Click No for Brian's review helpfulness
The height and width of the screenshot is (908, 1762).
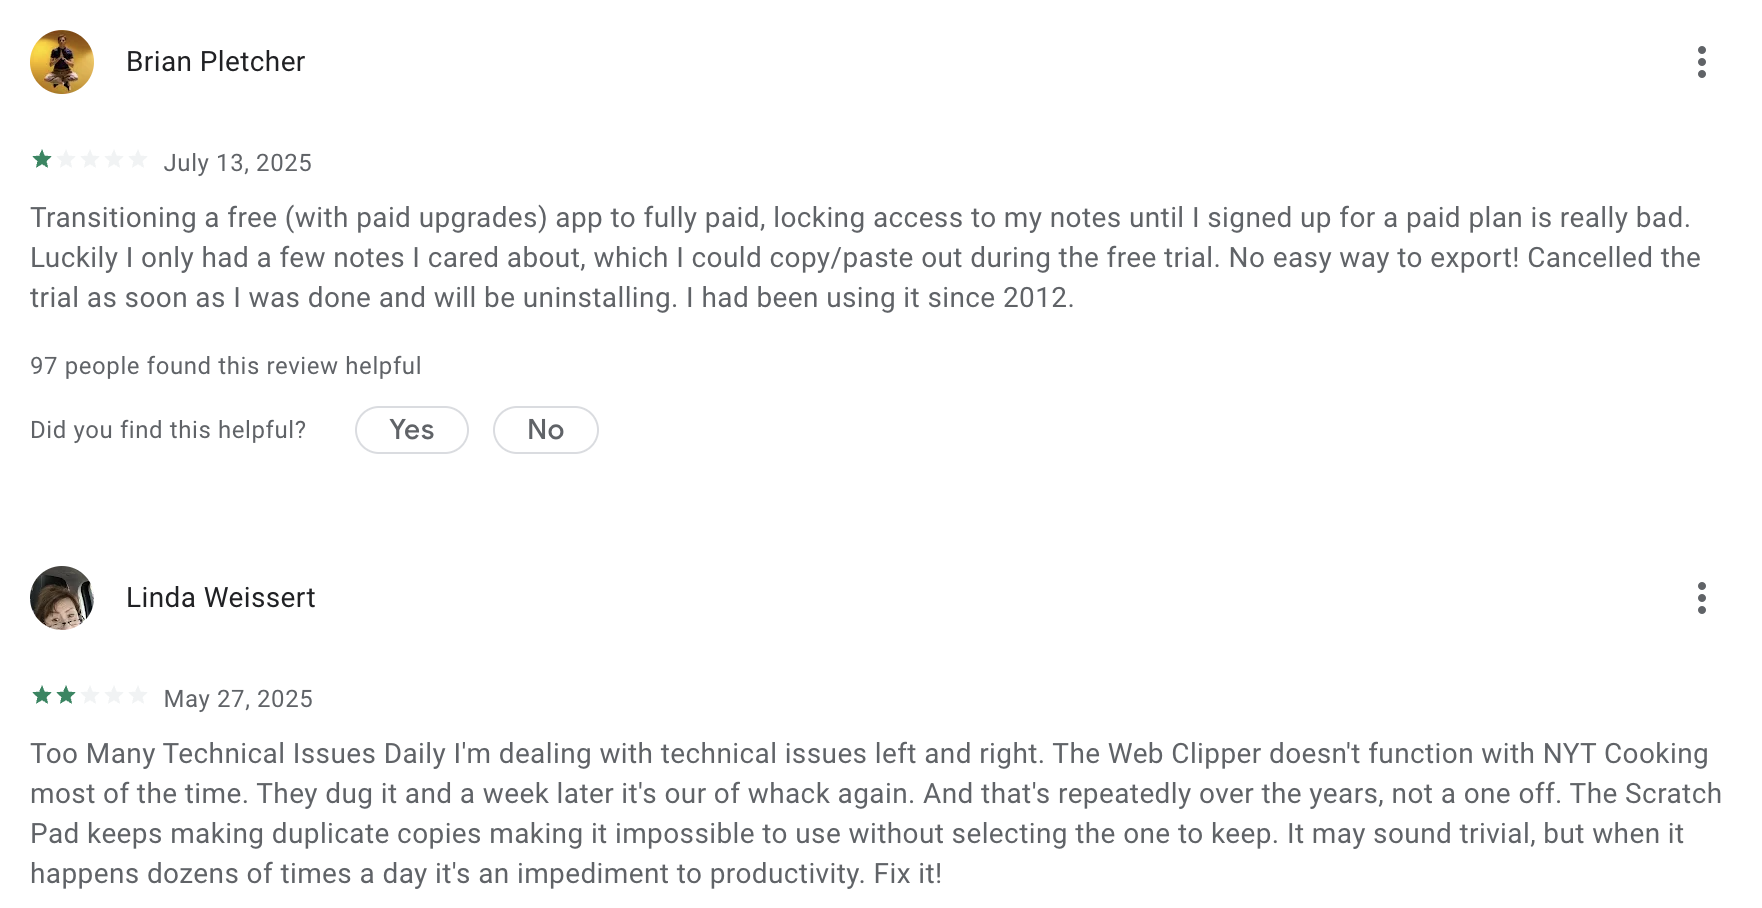pyautogui.click(x=545, y=429)
